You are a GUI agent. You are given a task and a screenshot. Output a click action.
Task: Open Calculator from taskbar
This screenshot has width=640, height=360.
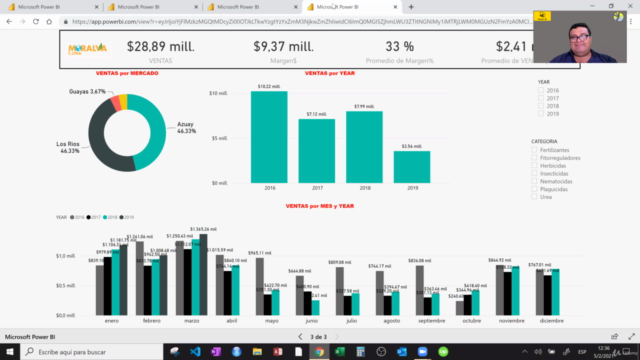point(360,351)
